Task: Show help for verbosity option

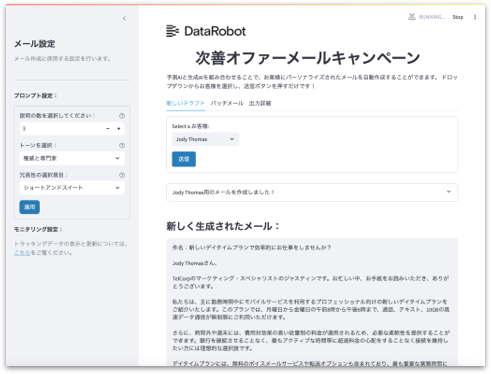Action: point(122,175)
